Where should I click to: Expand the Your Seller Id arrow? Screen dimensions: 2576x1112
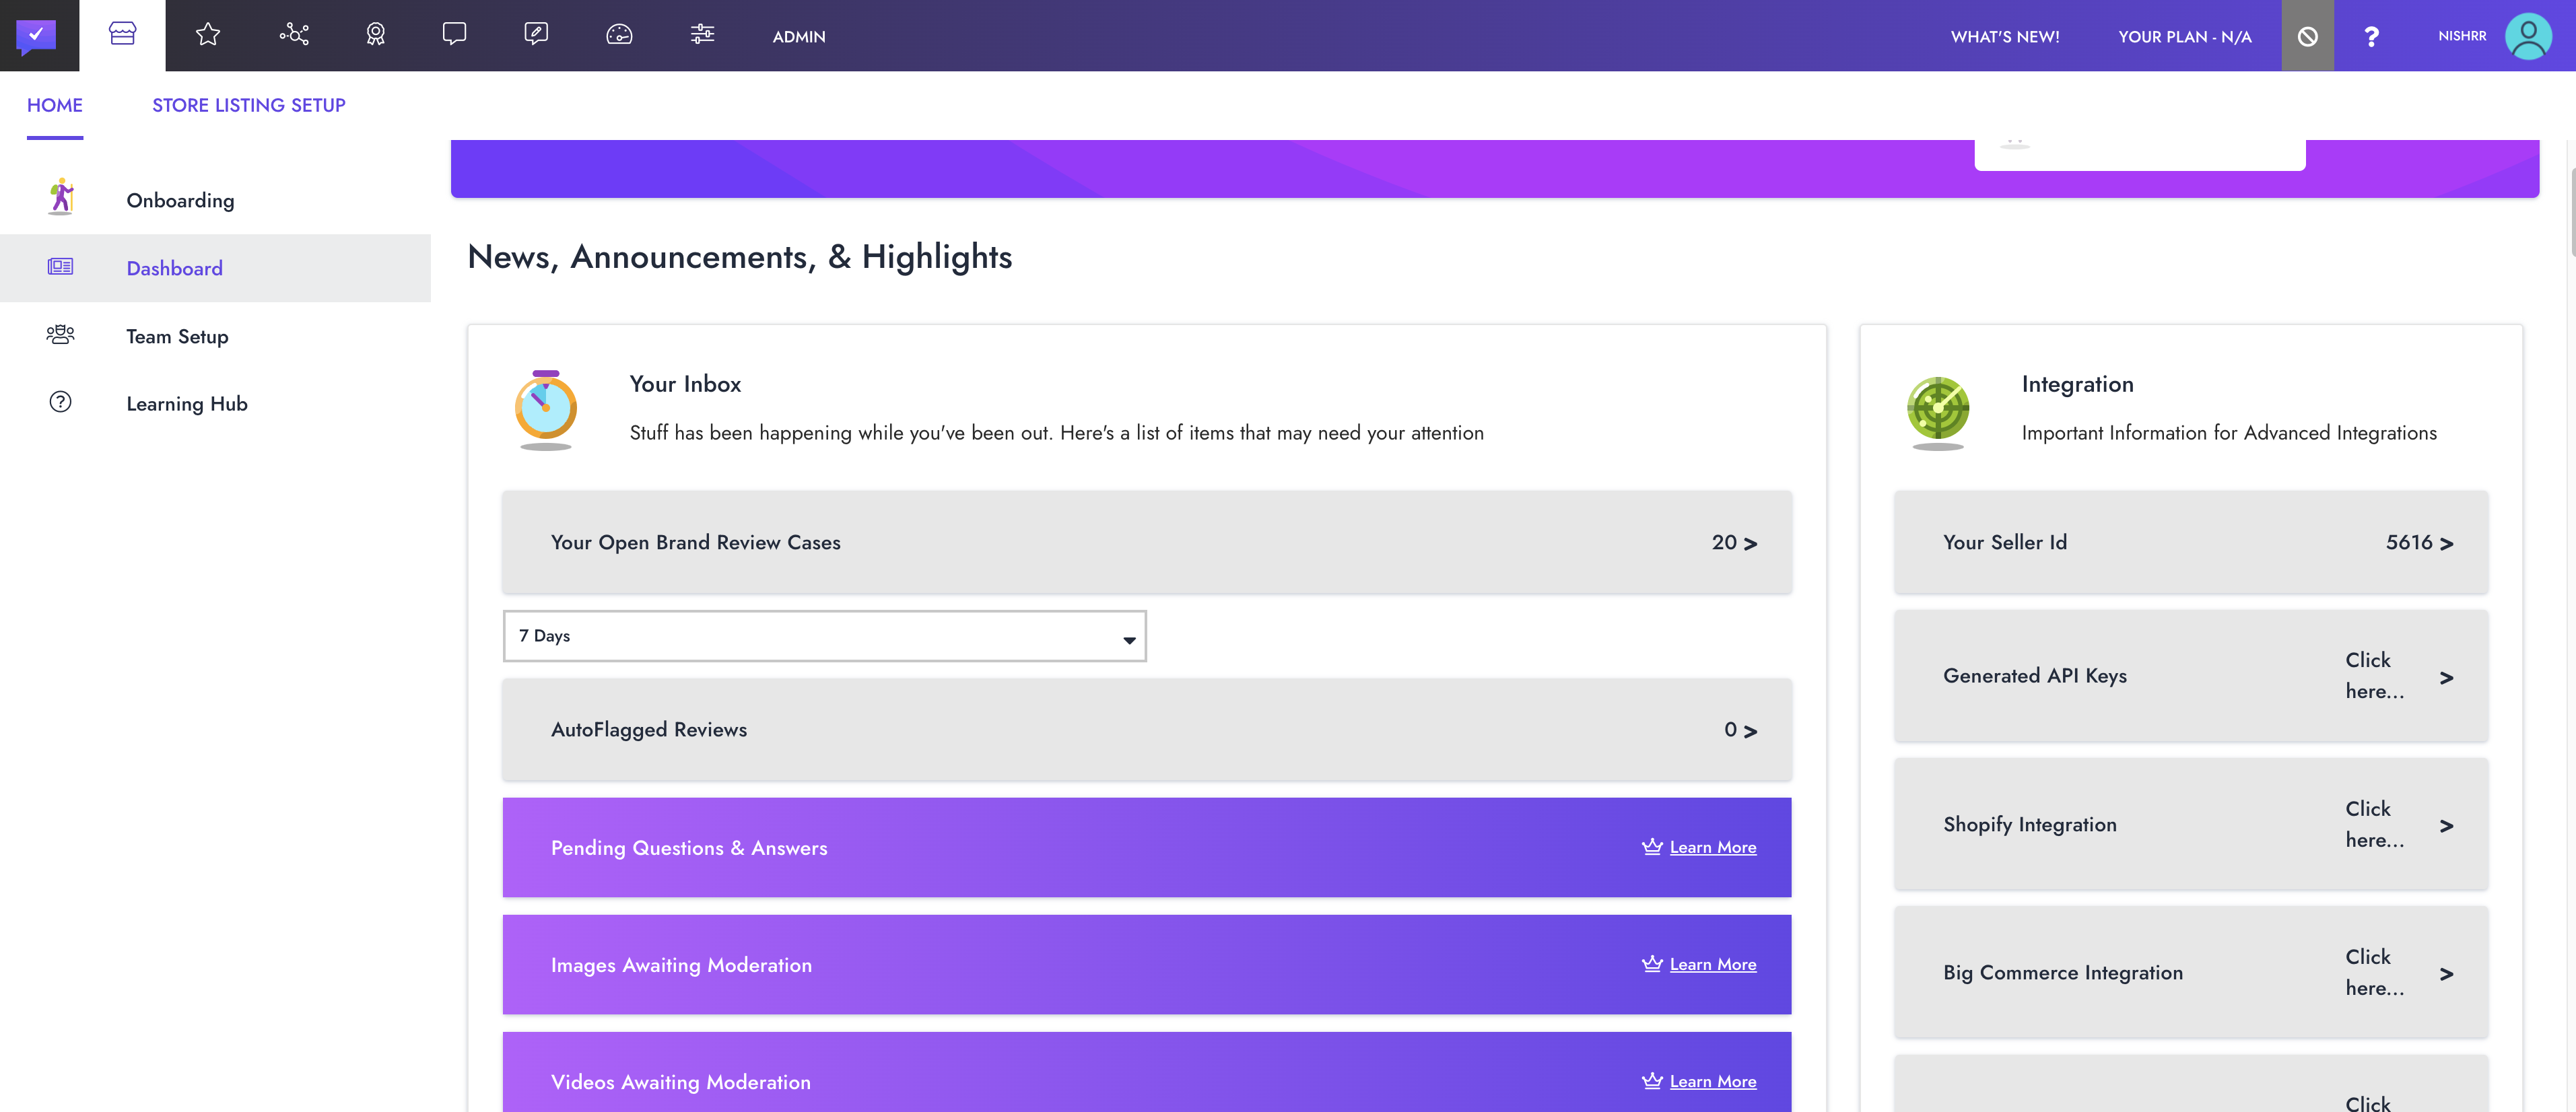(2446, 544)
